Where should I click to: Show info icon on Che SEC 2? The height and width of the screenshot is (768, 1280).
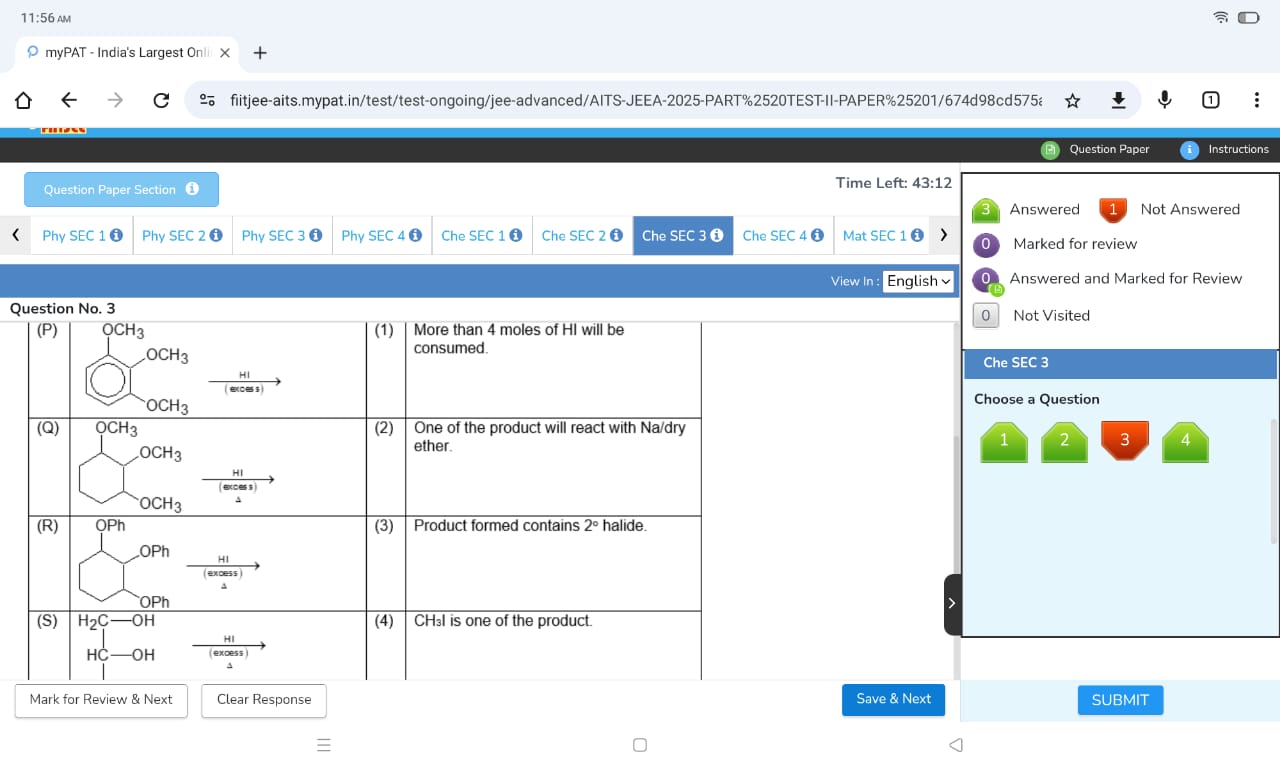tap(616, 235)
